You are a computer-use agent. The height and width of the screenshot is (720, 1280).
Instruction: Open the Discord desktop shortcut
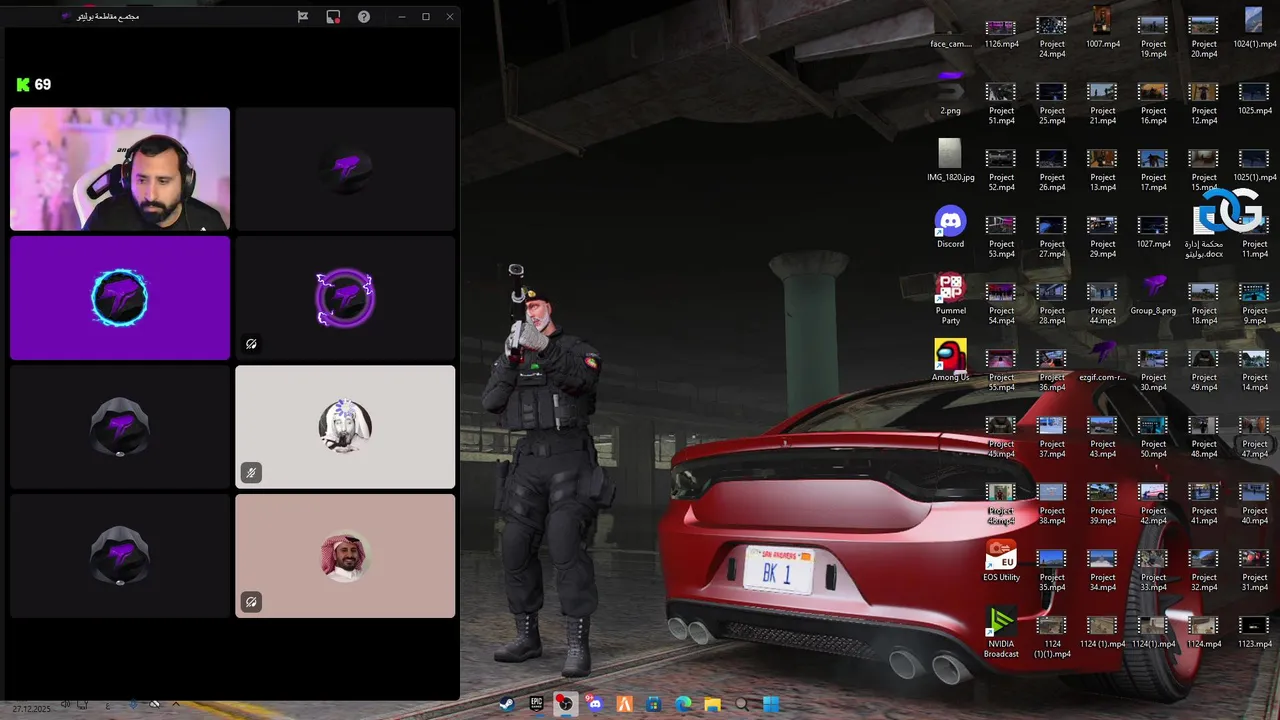pyautogui.click(x=950, y=228)
